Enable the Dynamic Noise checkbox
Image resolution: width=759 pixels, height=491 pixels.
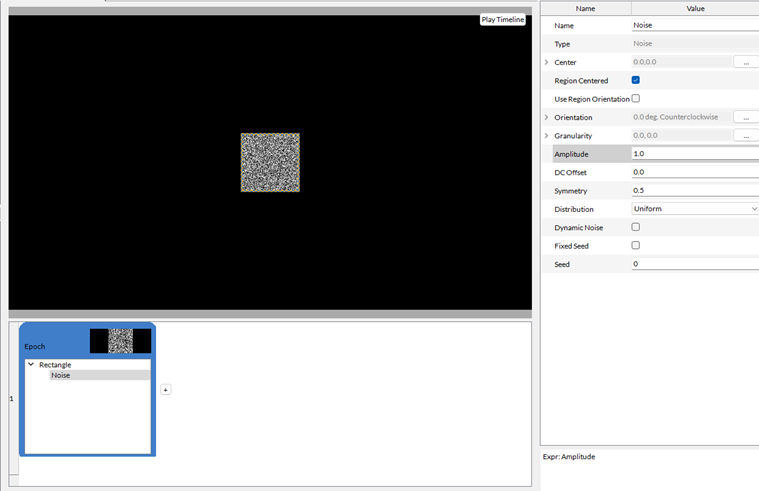click(x=636, y=227)
